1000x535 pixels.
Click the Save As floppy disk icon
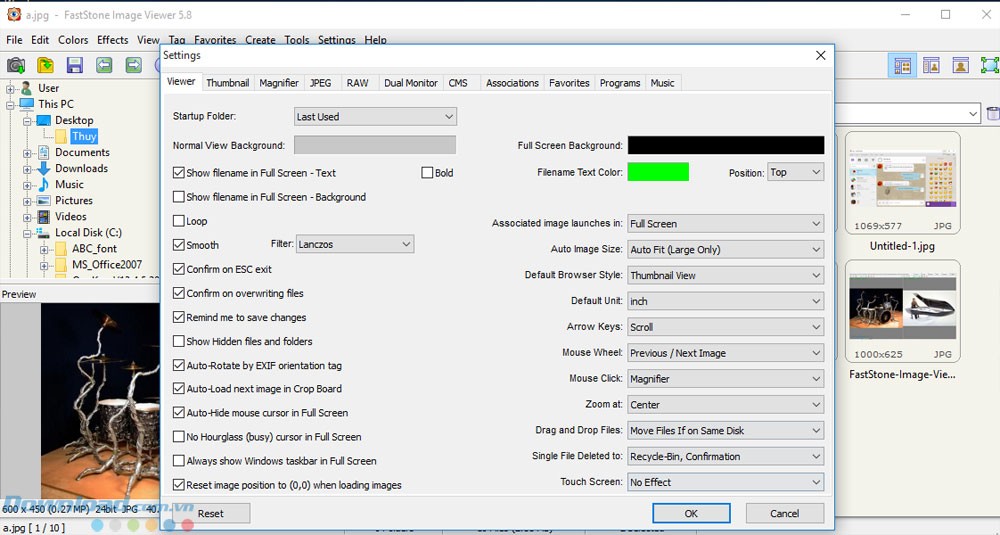[x=75, y=66]
